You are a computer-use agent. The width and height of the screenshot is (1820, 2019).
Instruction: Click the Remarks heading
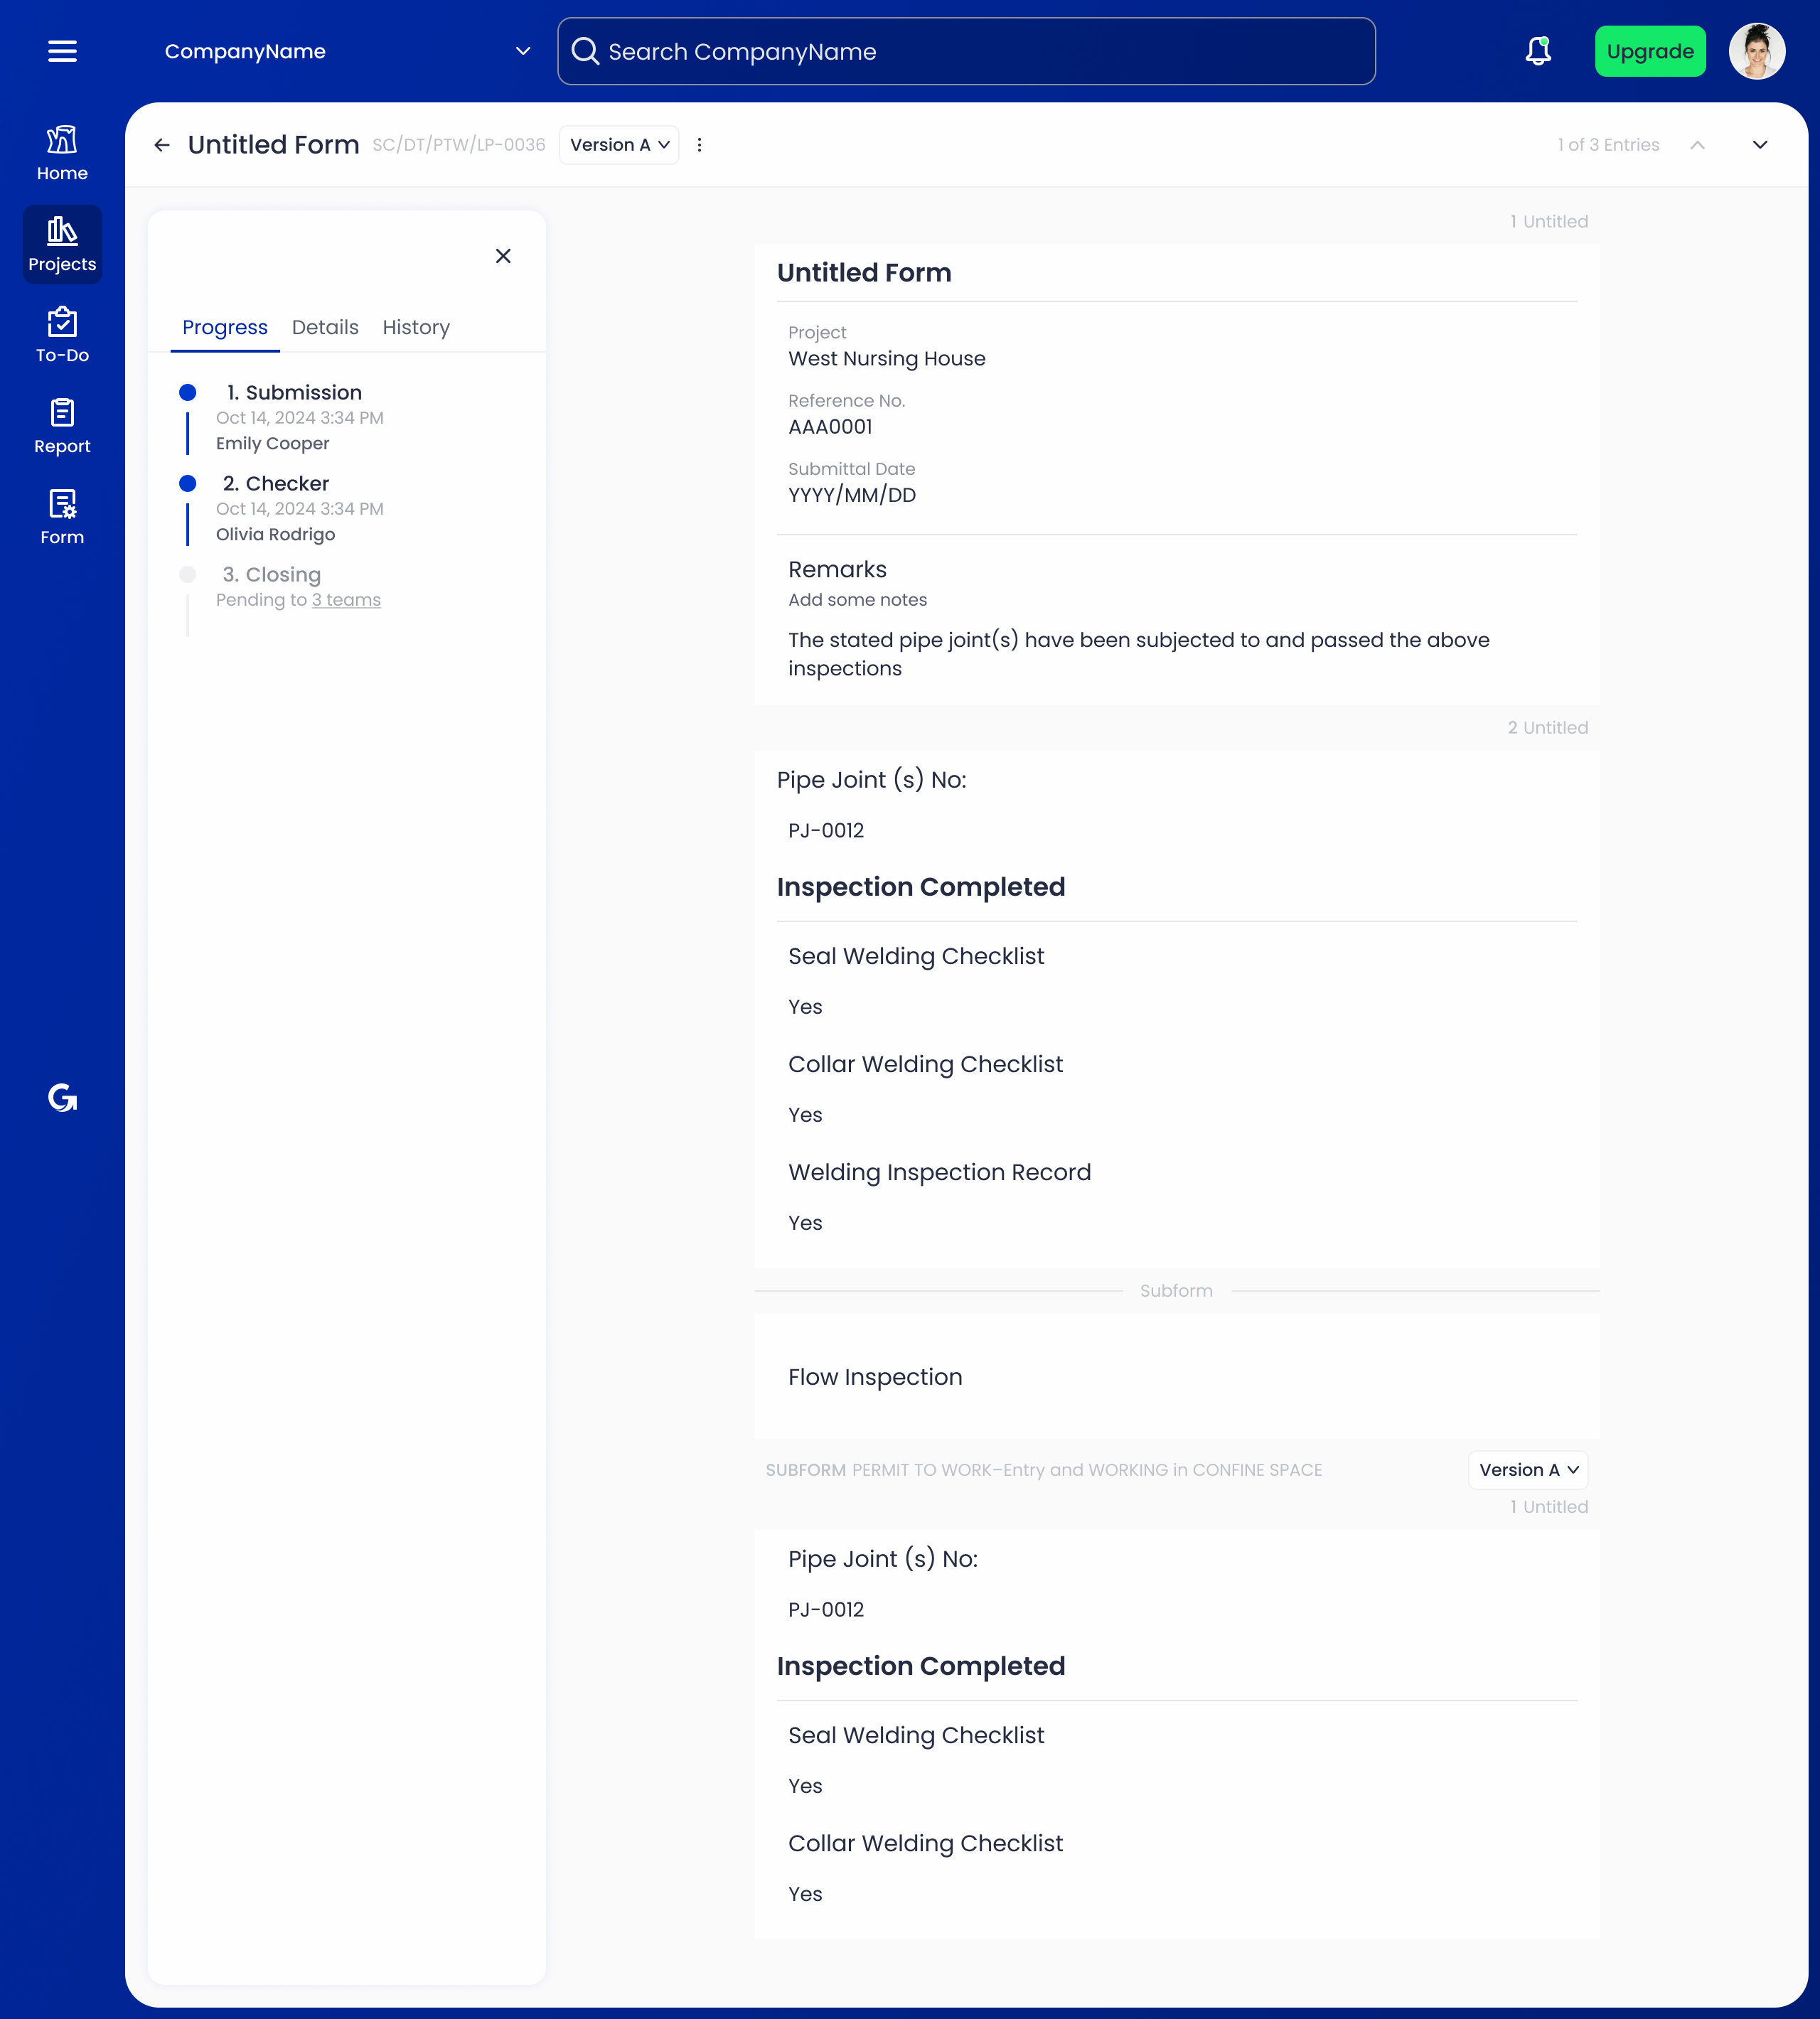[x=837, y=570]
